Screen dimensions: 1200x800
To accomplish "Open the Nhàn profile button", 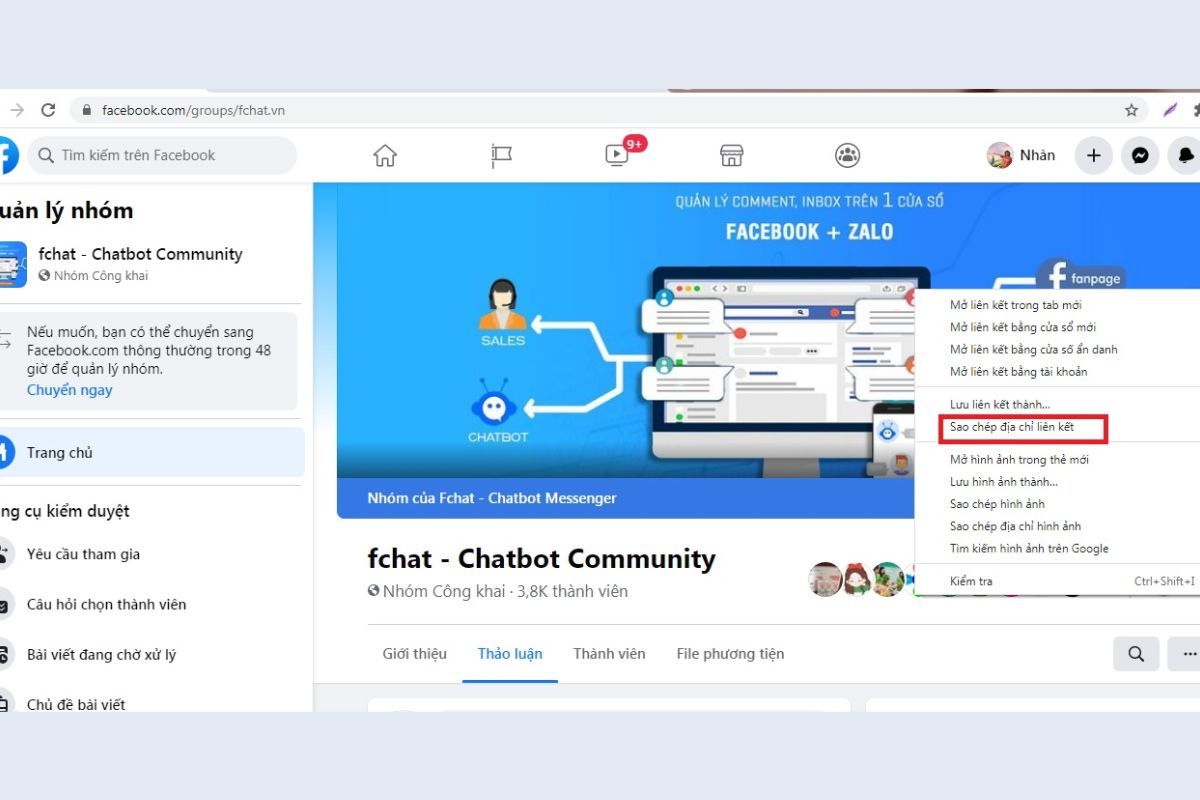I will click(1021, 155).
